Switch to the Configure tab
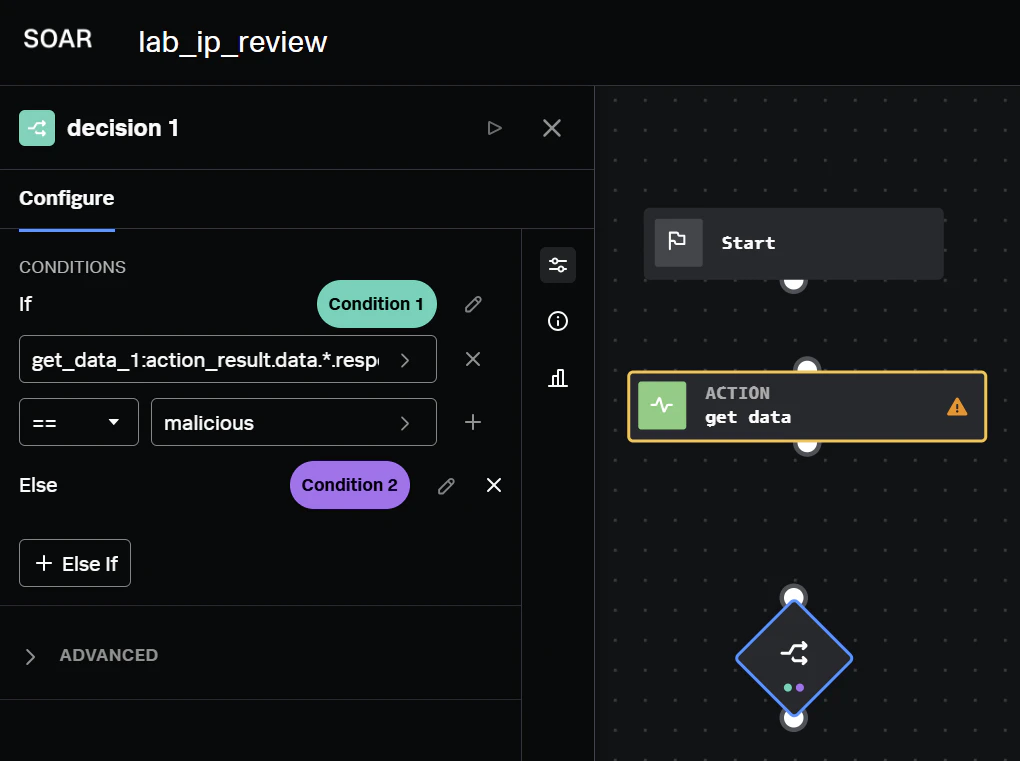The height and width of the screenshot is (761, 1020). point(67,198)
